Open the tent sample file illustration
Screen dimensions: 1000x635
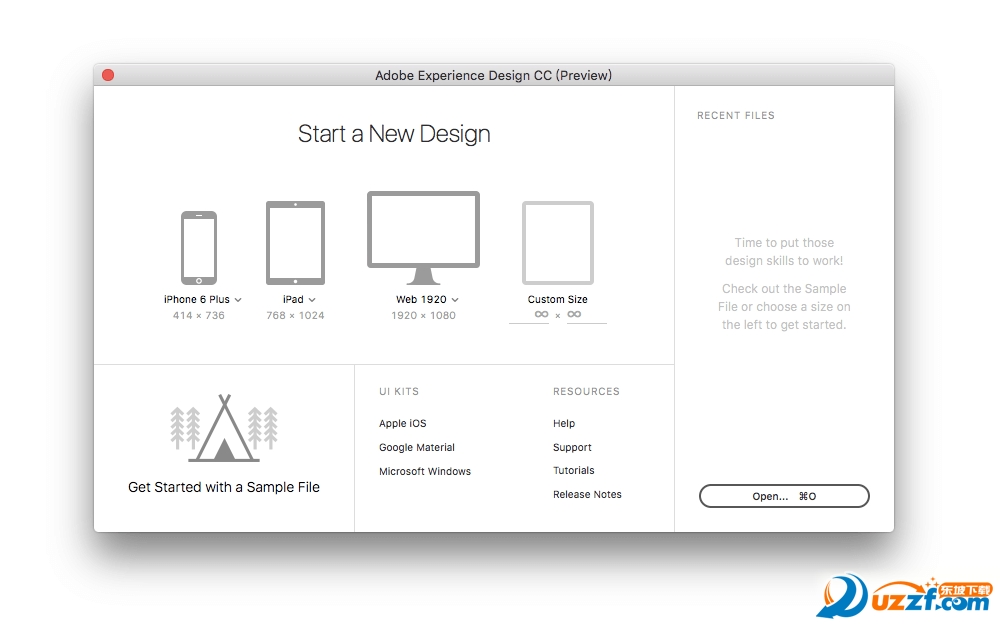[224, 428]
